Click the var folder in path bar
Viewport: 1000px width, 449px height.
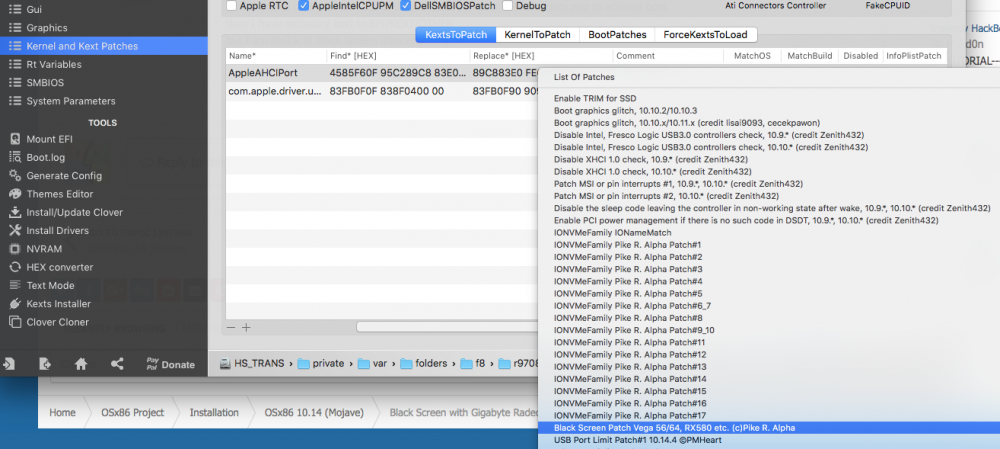372,364
